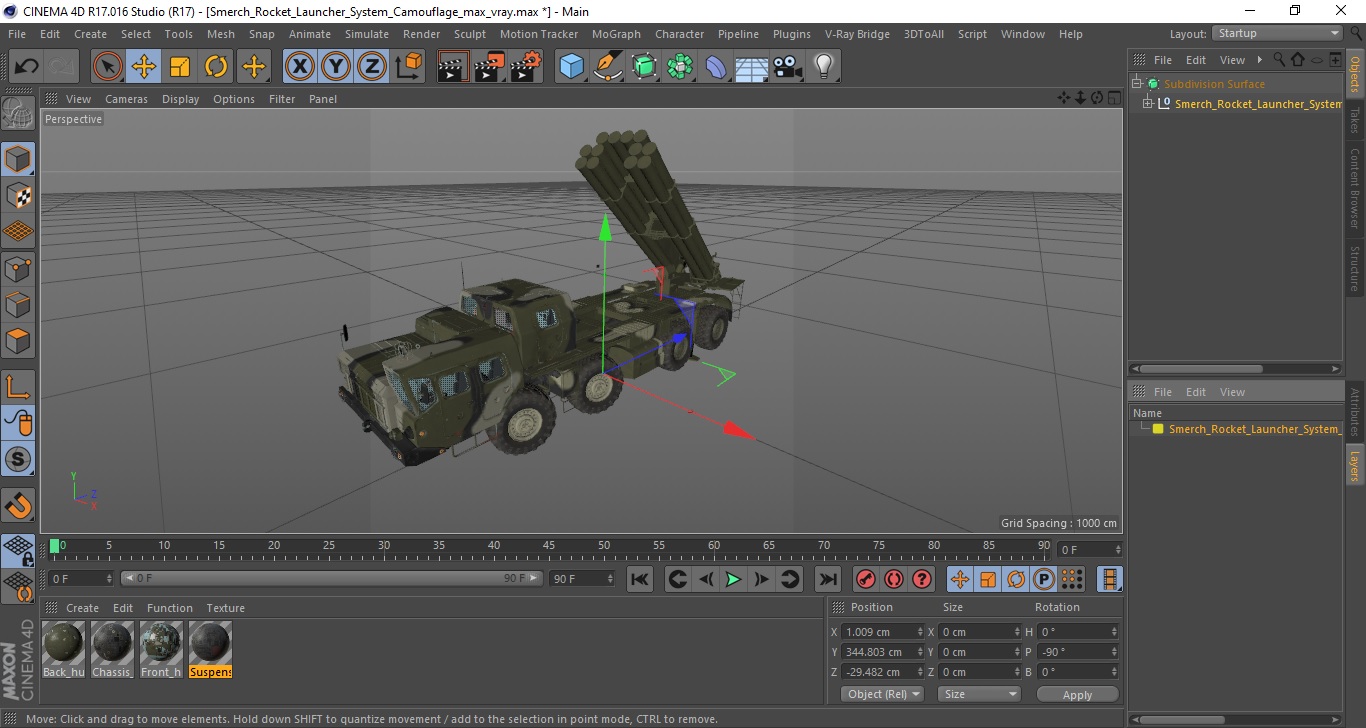Toggle the viewport Solo button
This screenshot has height=728, width=1366.
pyautogui.click(x=18, y=460)
